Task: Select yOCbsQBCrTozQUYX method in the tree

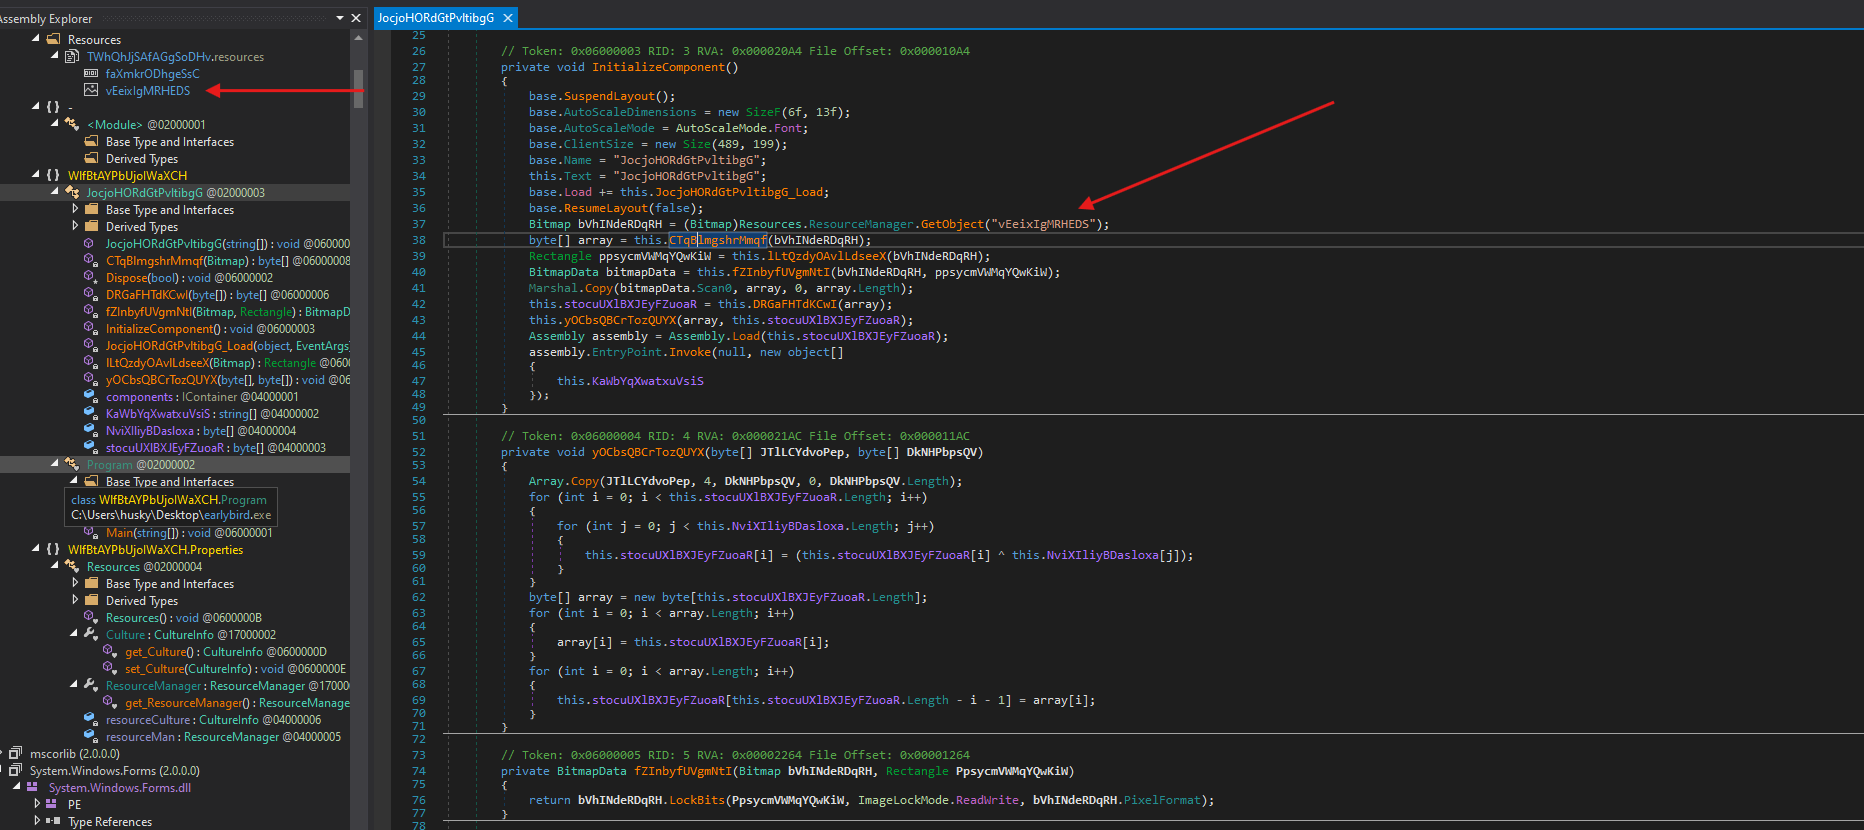Action: point(228,379)
